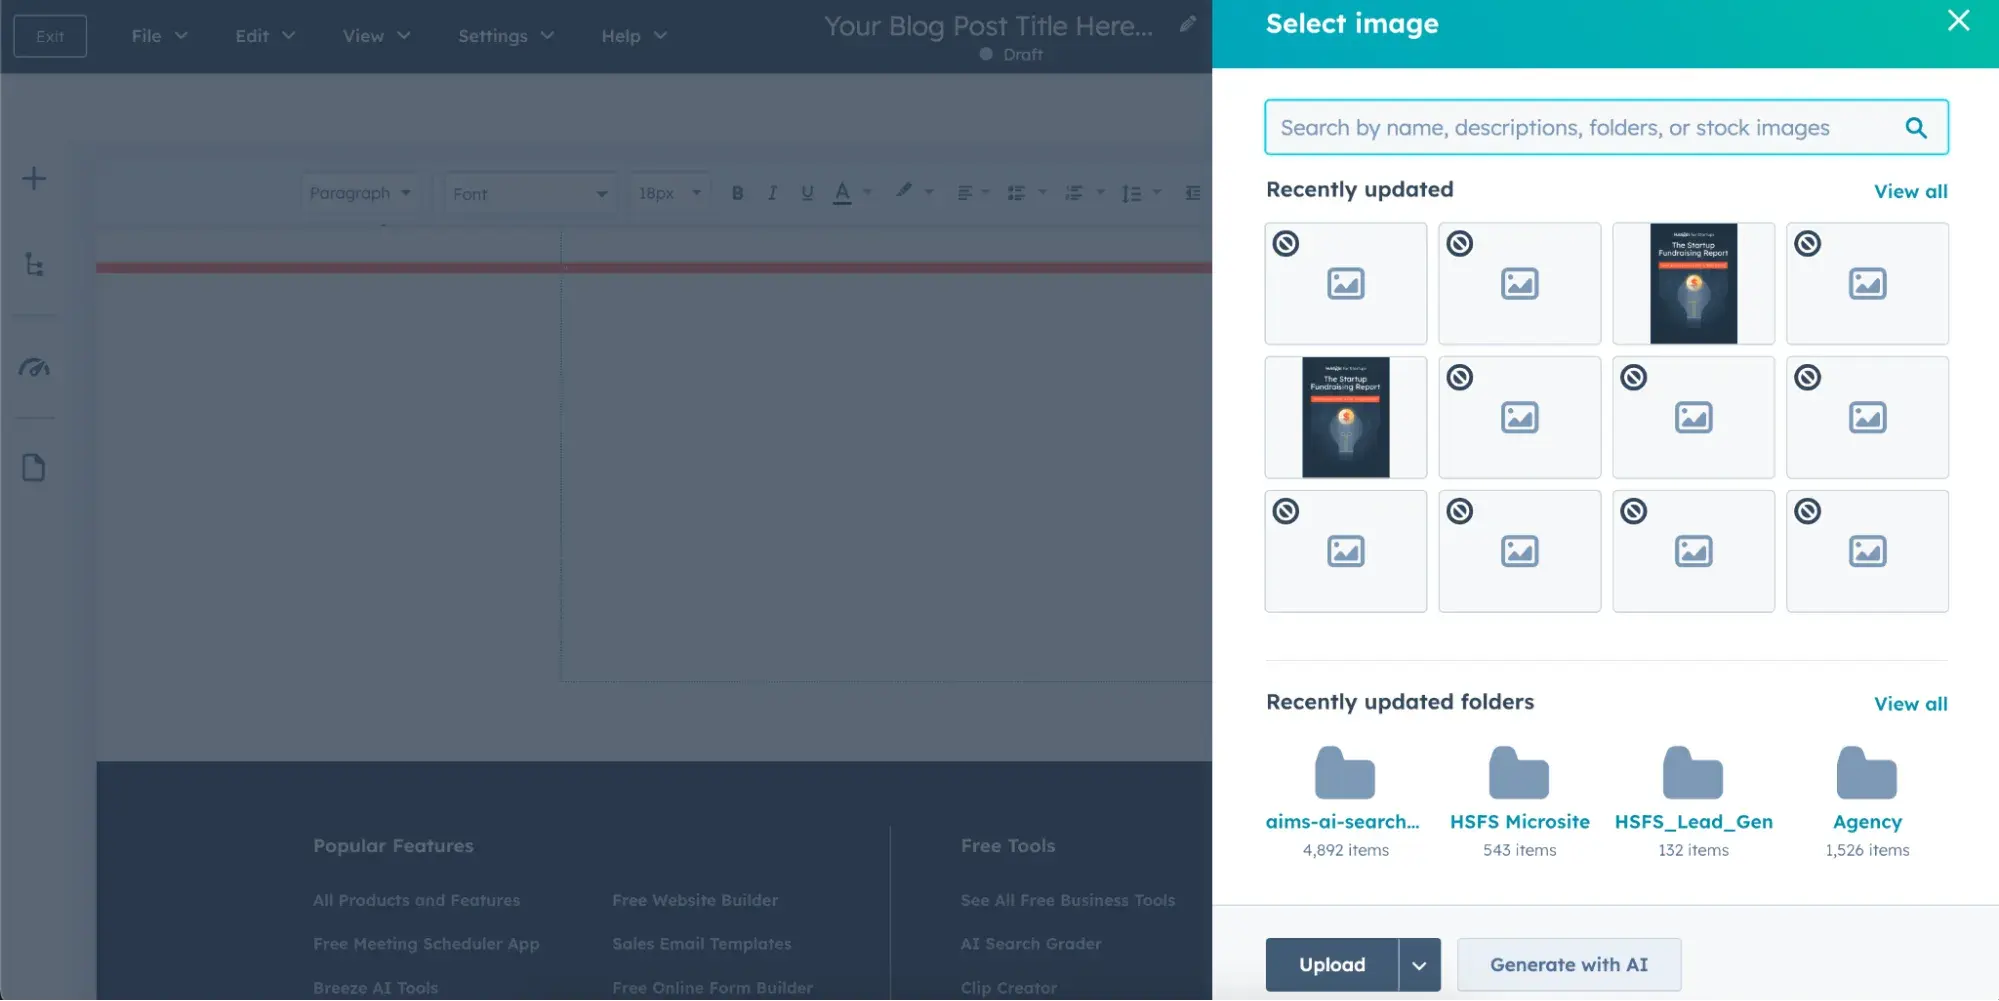Open the contents tree icon in sidebar

tap(34, 265)
